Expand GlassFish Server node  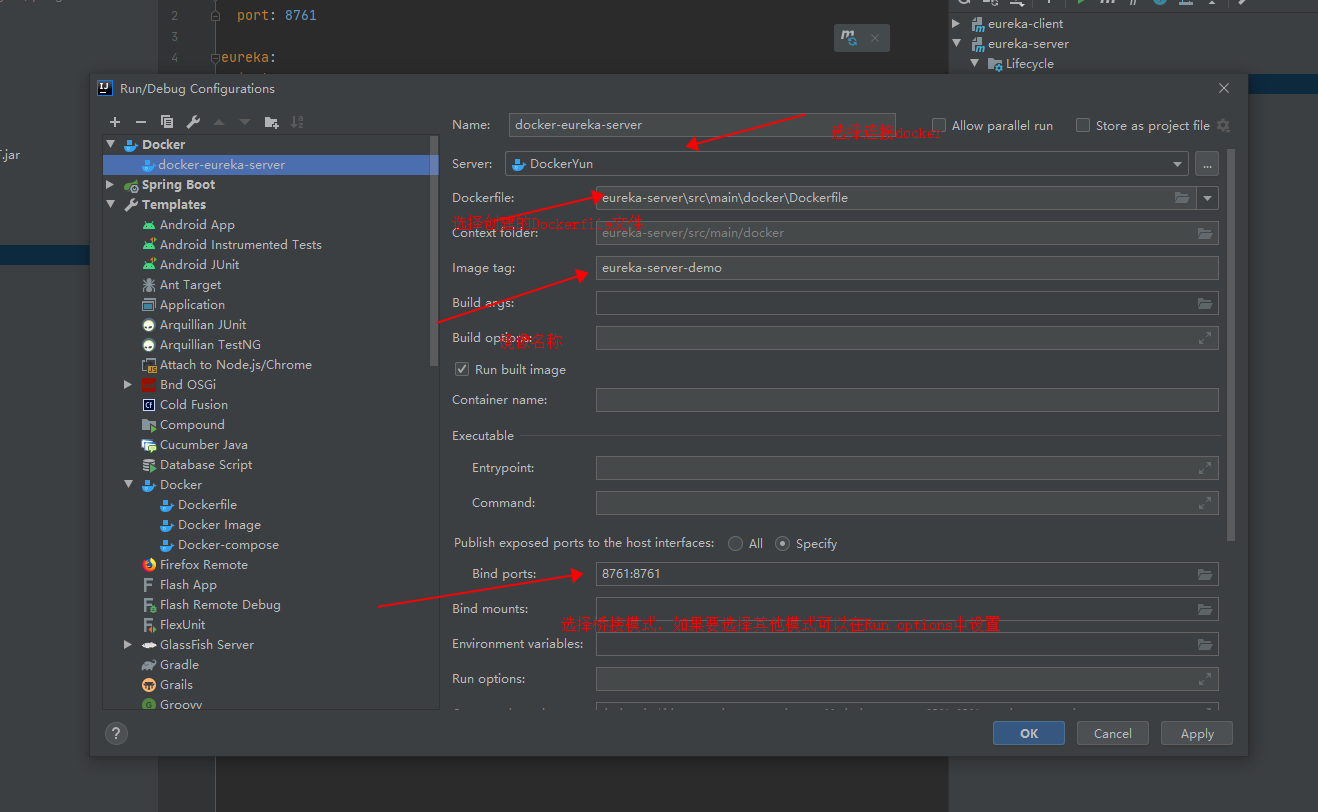coord(128,645)
